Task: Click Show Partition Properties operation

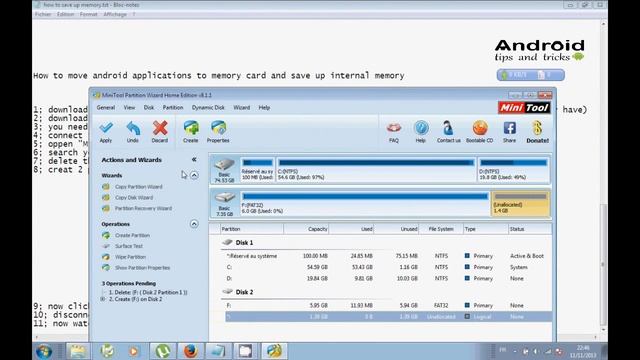Action: pos(142,268)
